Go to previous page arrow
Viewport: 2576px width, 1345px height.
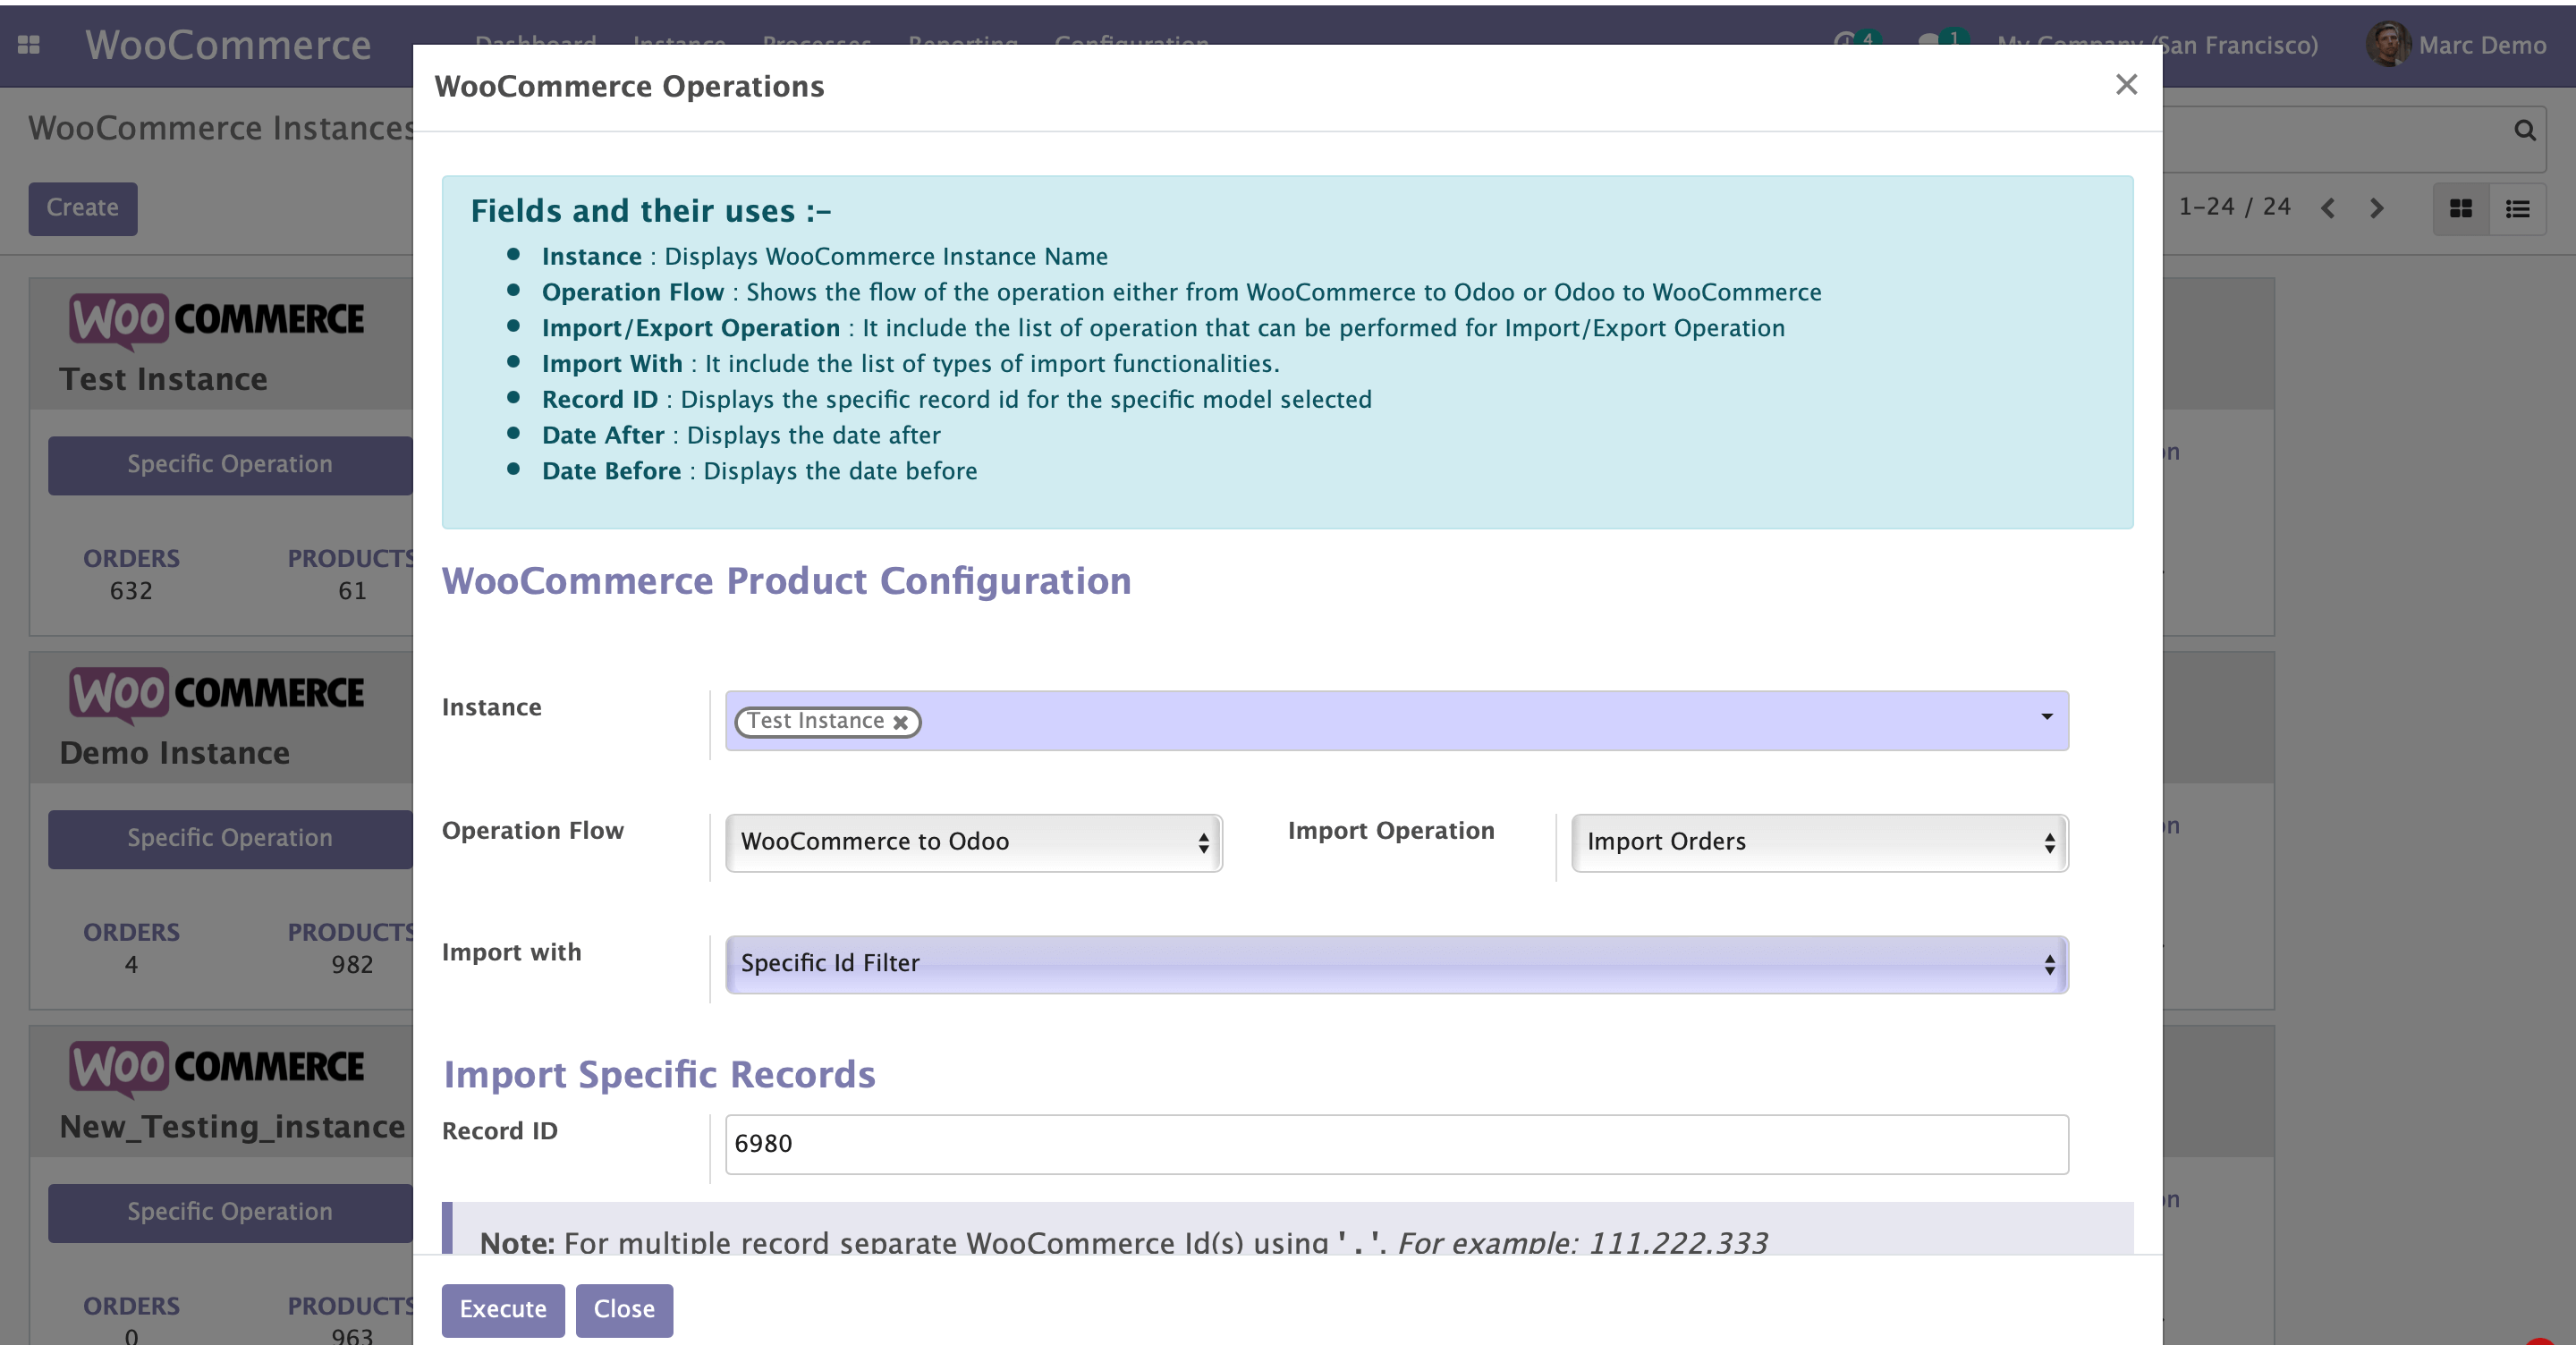pos(2328,208)
